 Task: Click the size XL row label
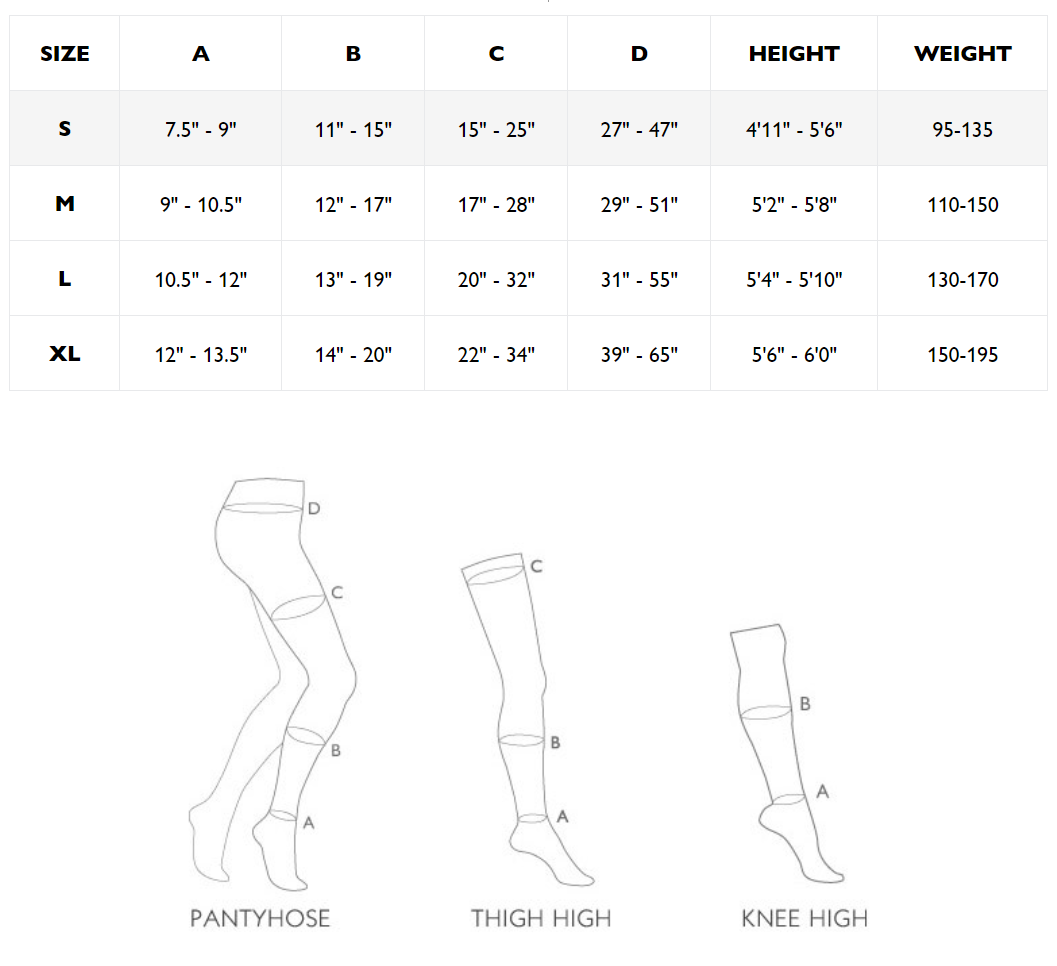[65, 353]
